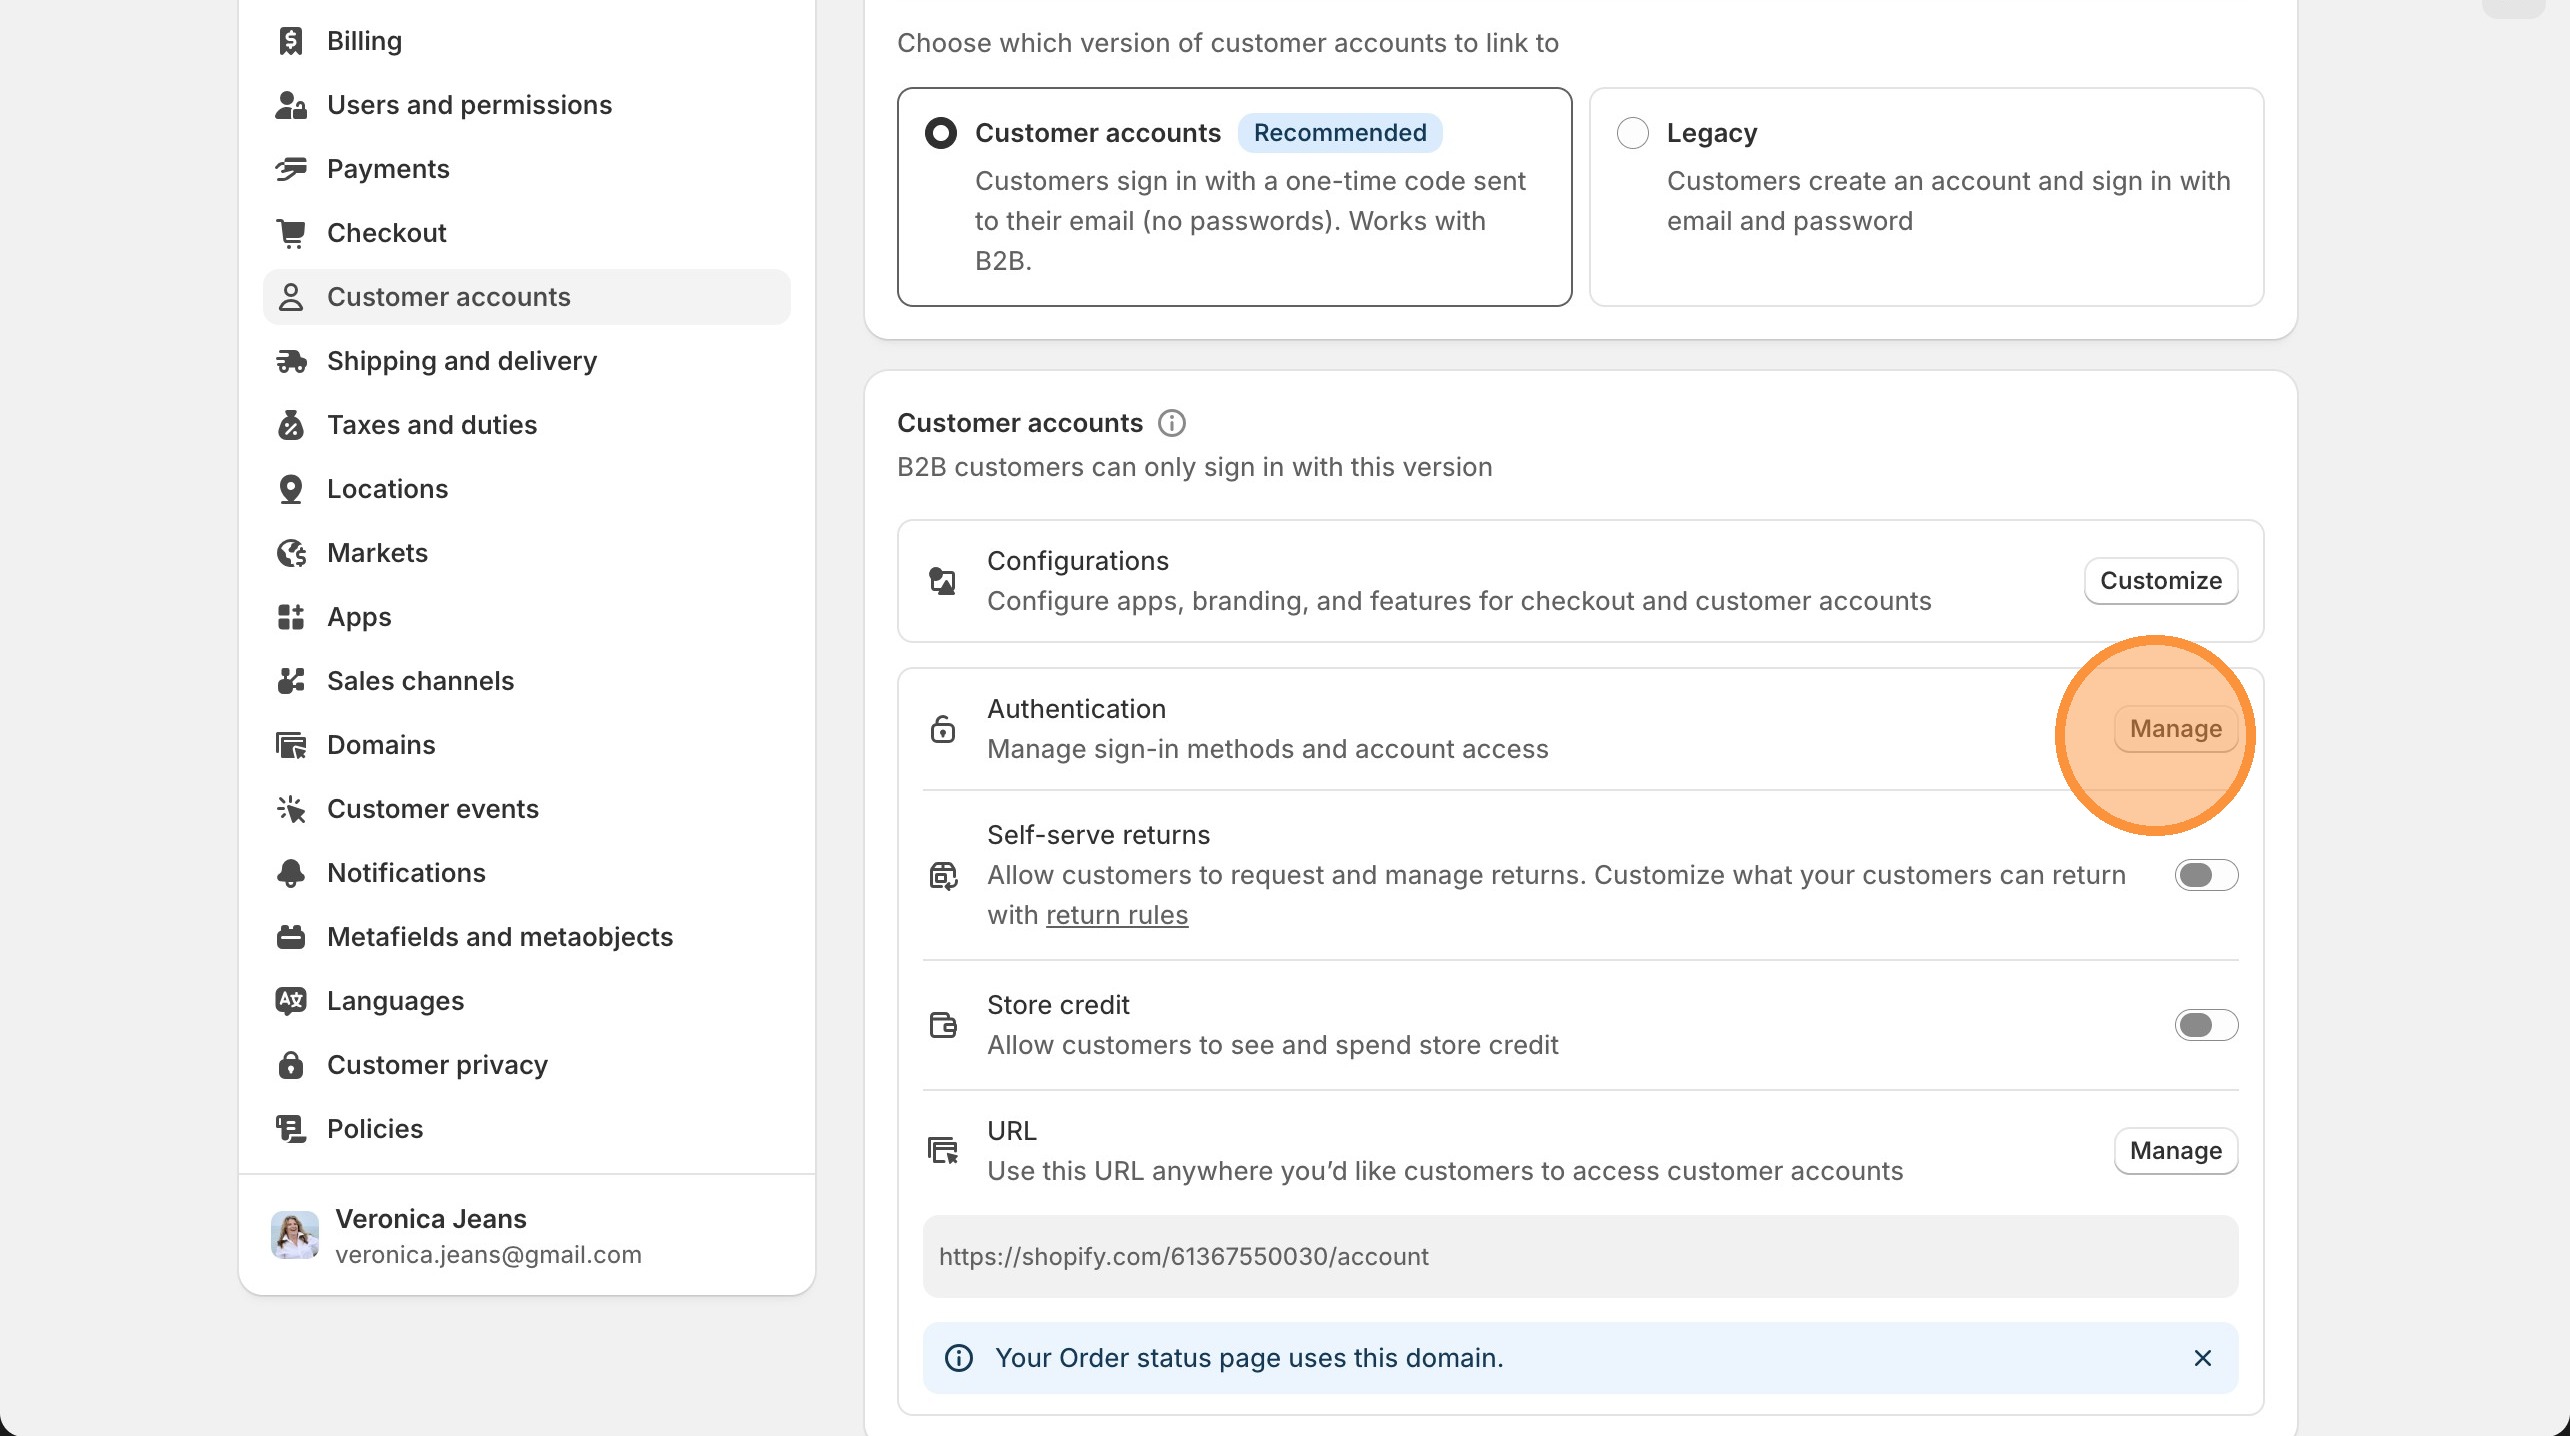2570x1436 pixels.
Task: Open Payments via the credit card icon
Action: pos(291,168)
